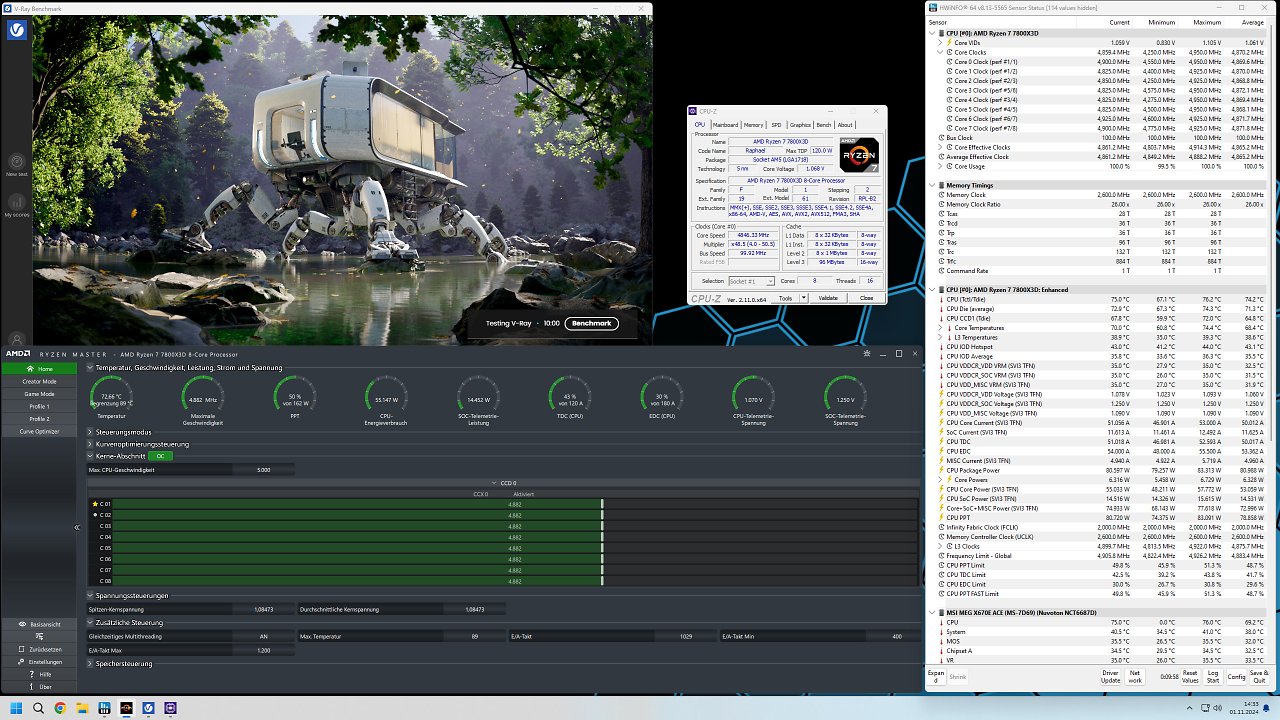Click Driver Update in HWiNFO
1280x720 pixels.
point(1111,677)
